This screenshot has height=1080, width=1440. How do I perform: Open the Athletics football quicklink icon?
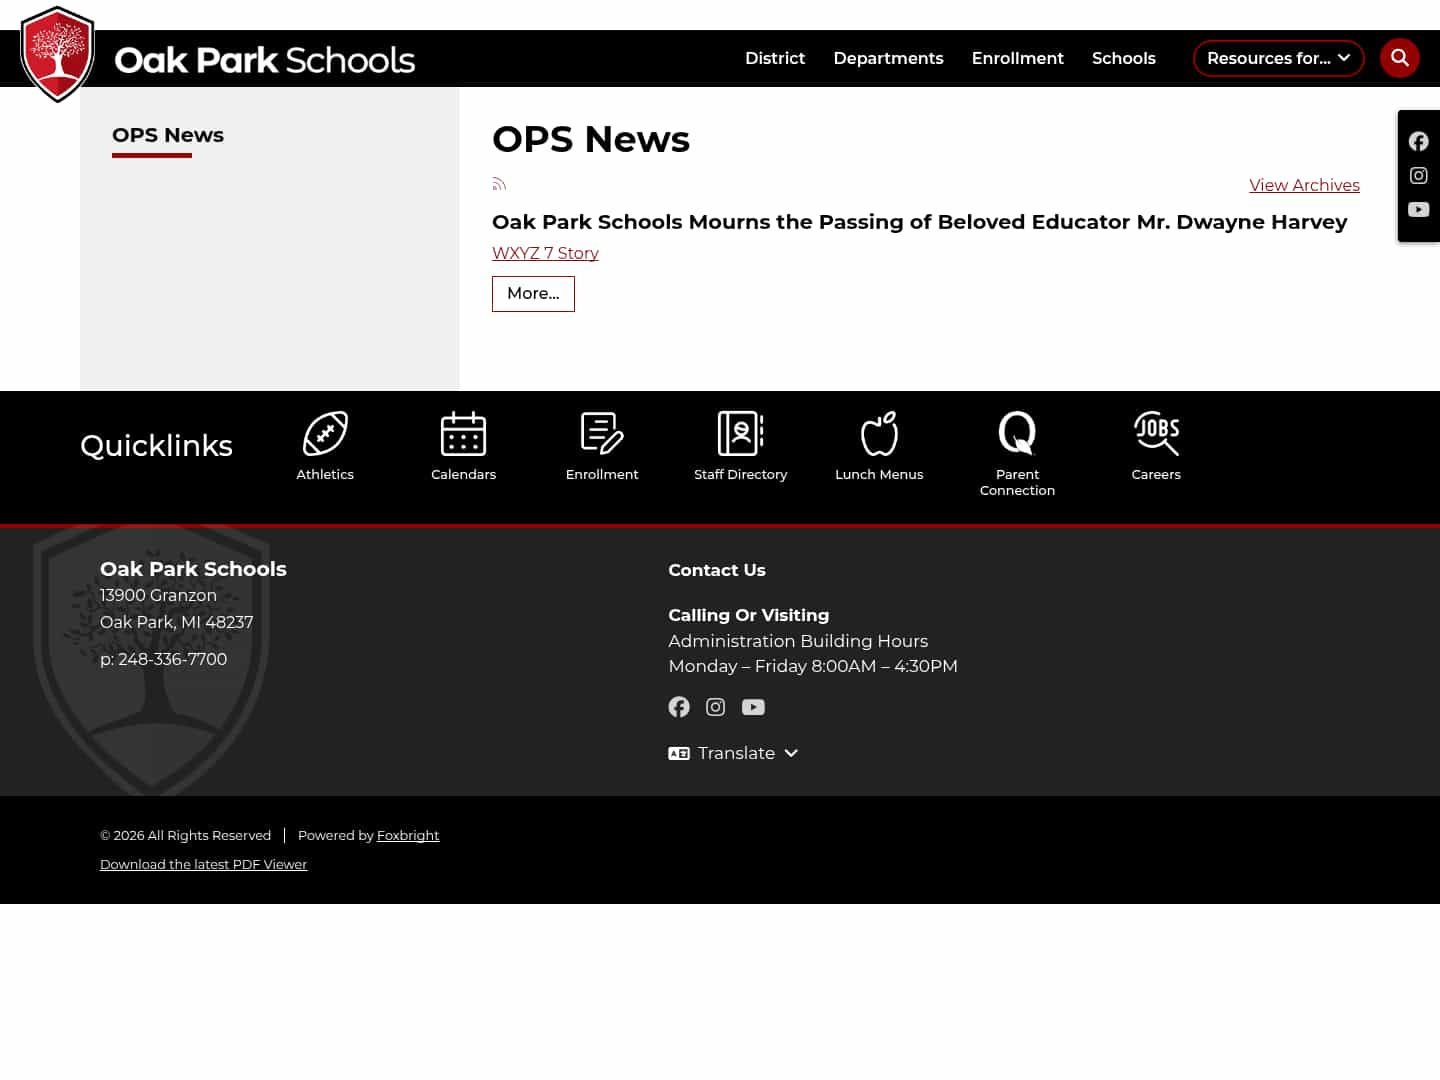click(x=325, y=434)
